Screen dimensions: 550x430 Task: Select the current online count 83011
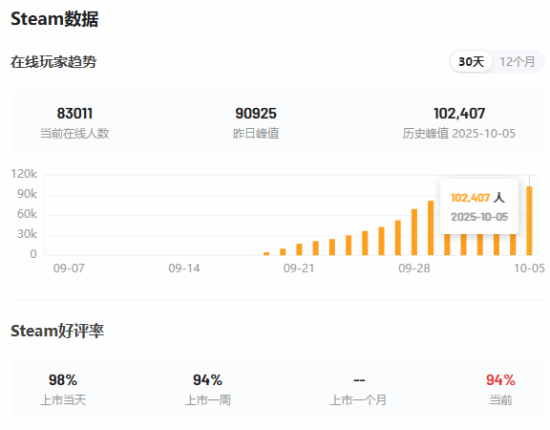click(75, 113)
